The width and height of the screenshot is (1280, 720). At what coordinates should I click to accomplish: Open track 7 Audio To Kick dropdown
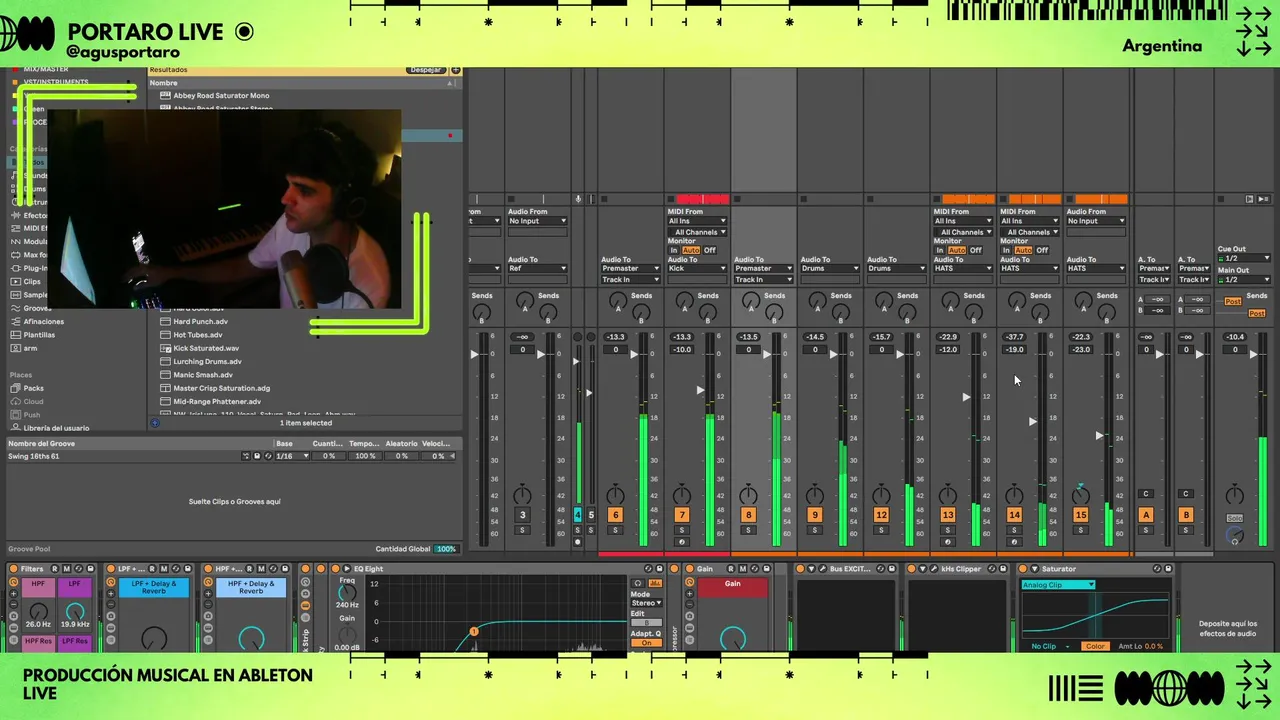(x=697, y=268)
